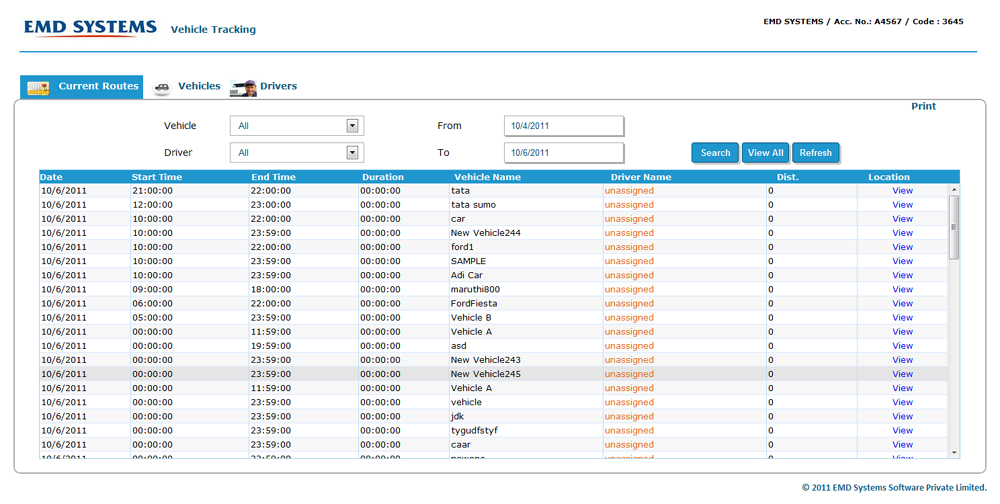The image size is (1000, 504).
Task: Sort by Vehicle Name column header
Action: coord(487,177)
